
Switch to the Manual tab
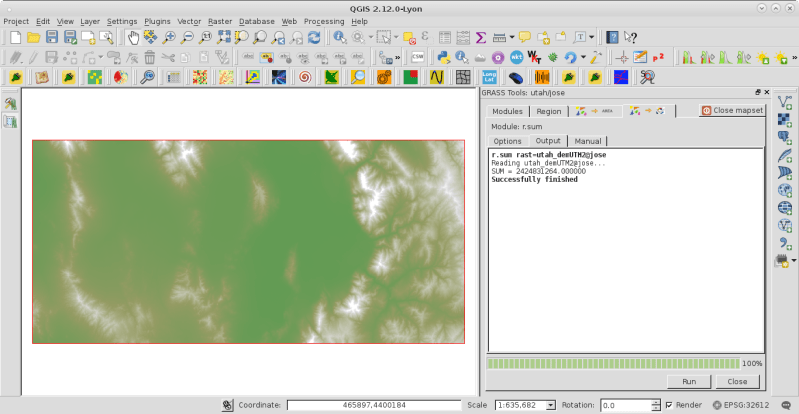tap(588, 141)
